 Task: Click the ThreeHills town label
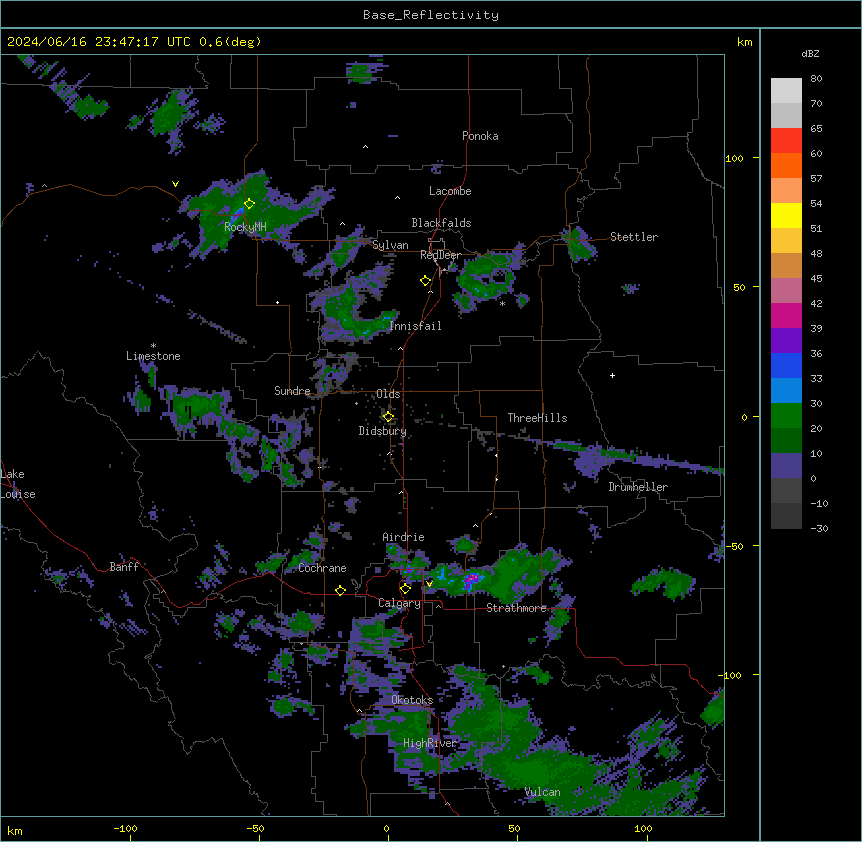pyautogui.click(x=537, y=418)
